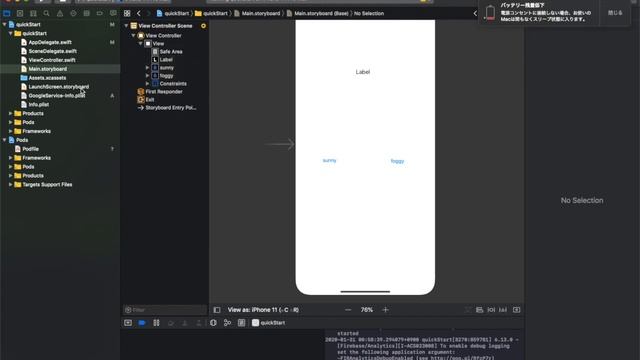This screenshot has height=360, width=640.
Task: Expand the sunny button in outline
Action: tap(147, 68)
